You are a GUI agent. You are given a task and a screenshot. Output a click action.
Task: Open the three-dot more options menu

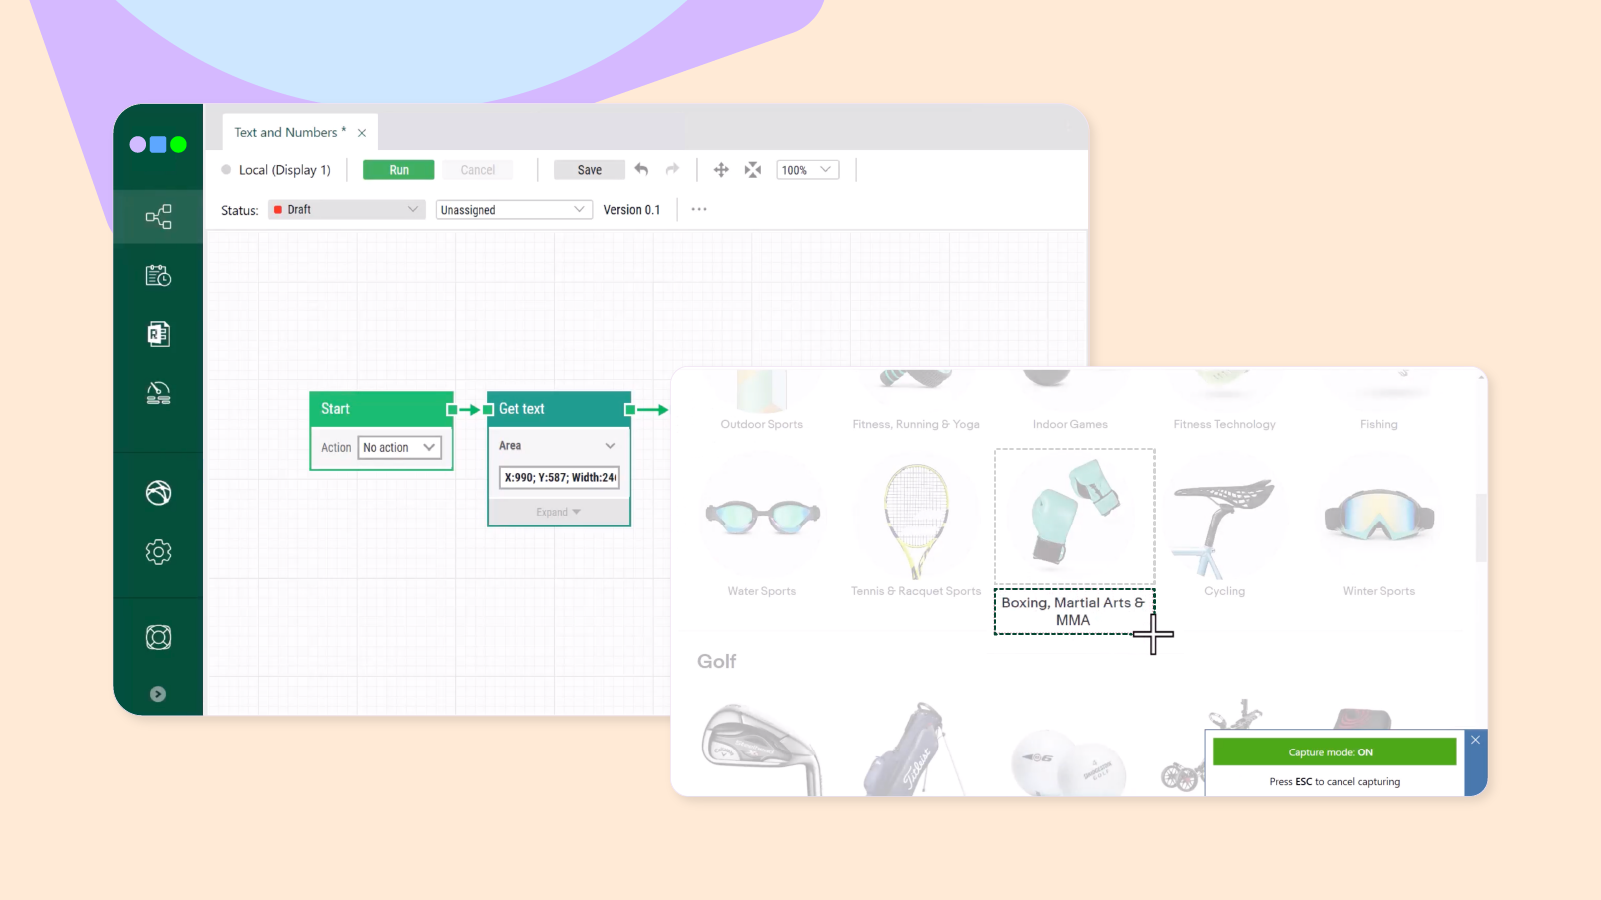click(699, 210)
